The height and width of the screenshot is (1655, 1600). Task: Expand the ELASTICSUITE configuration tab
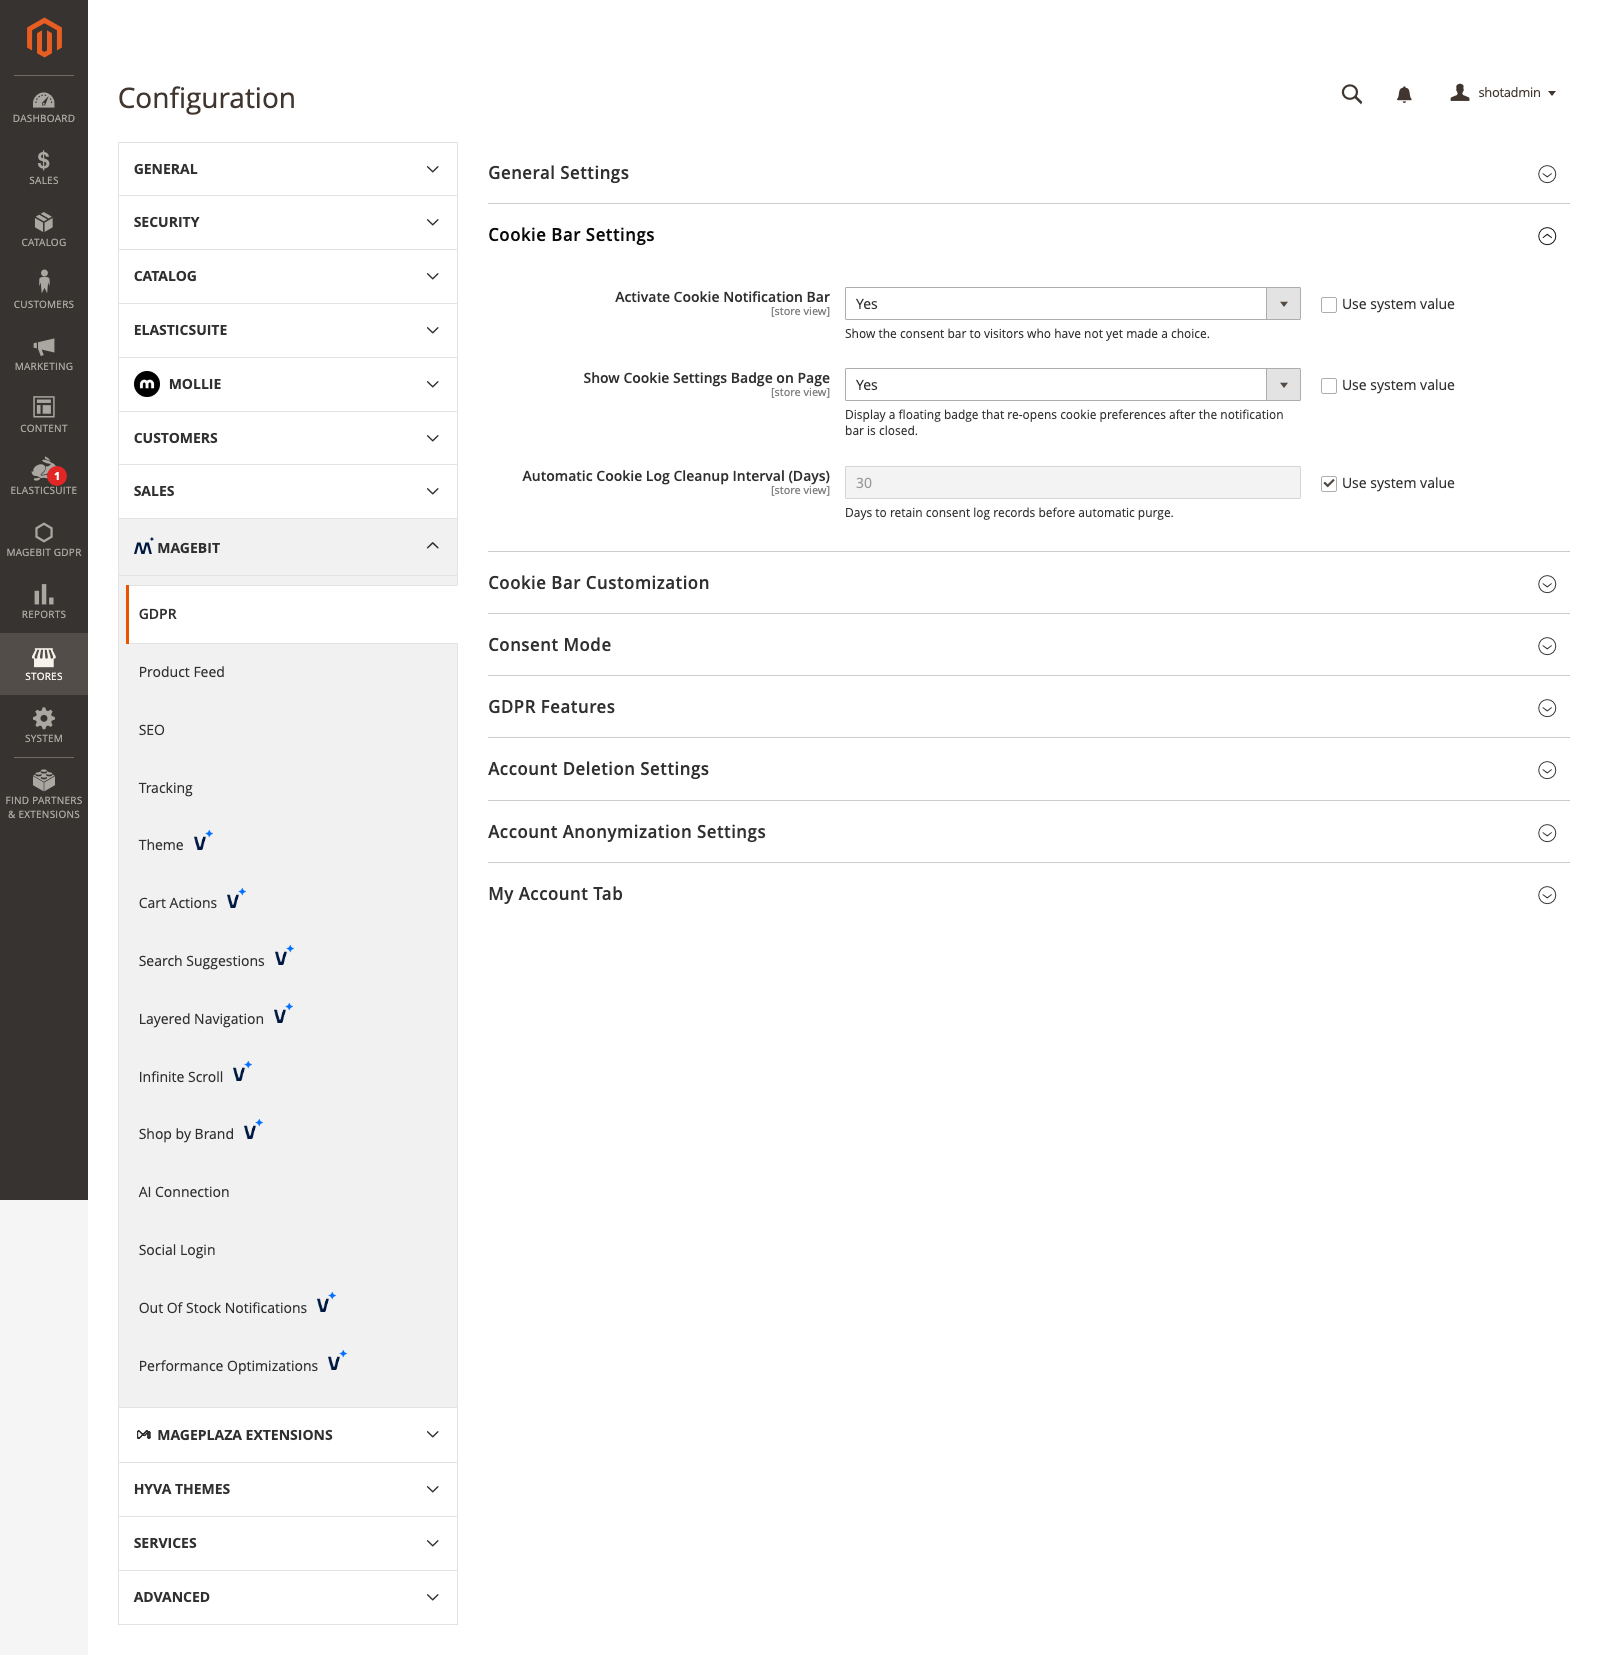pyautogui.click(x=288, y=330)
